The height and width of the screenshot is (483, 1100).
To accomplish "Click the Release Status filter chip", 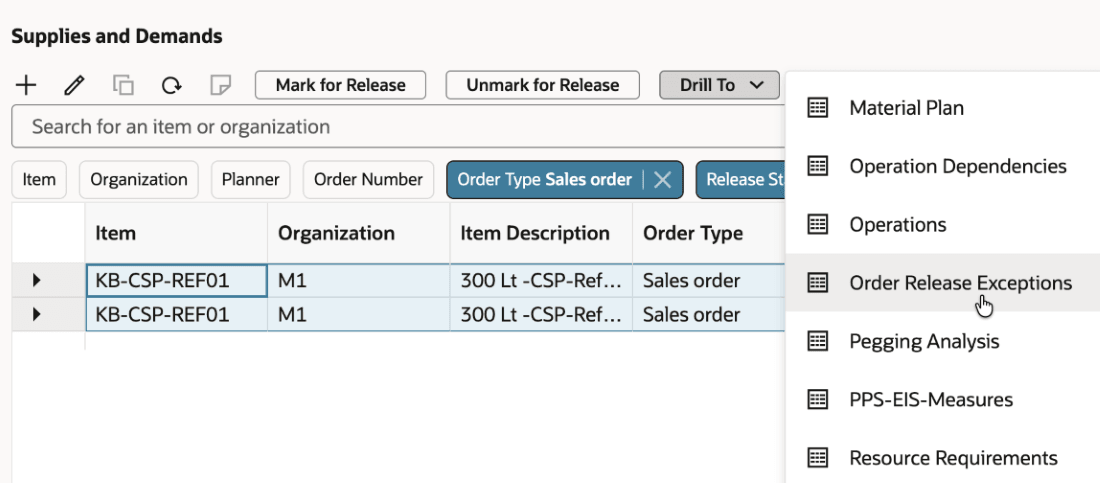I will tap(741, 180).
